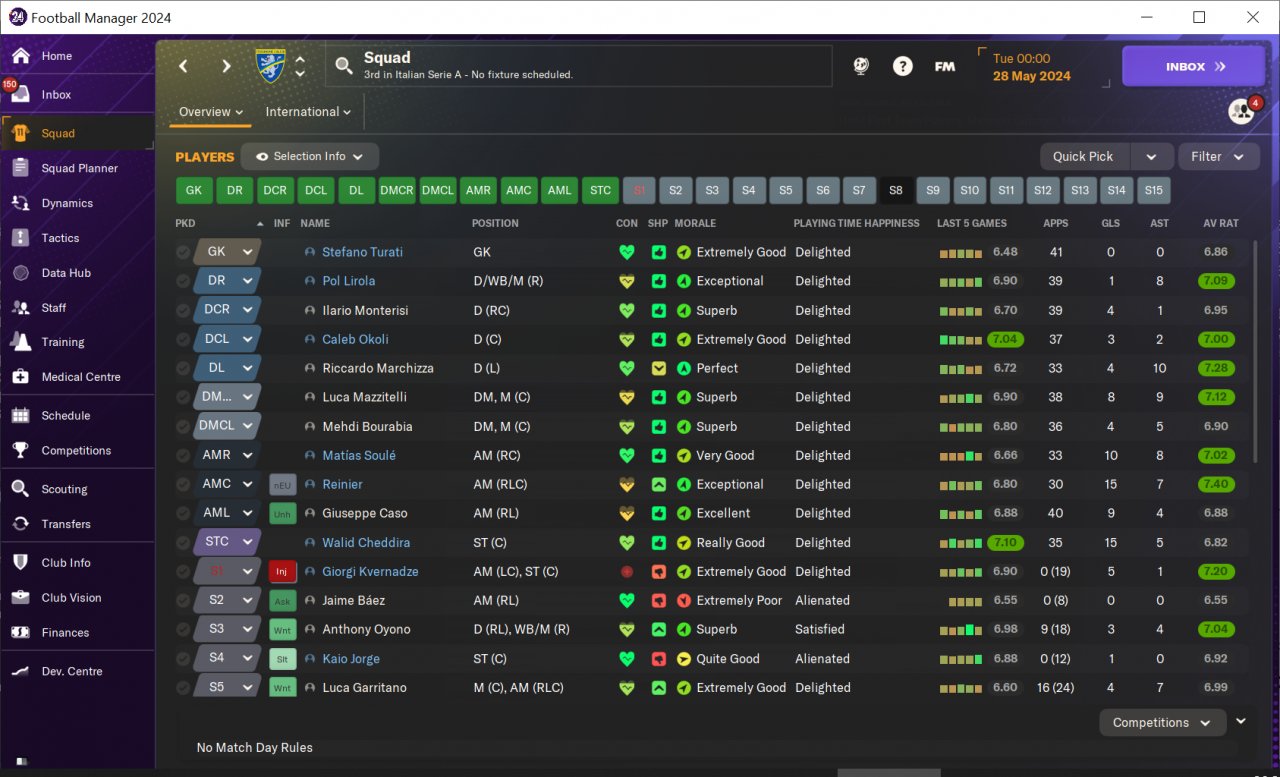The height and width of the screenshot is (777, 1280).
Task: Open Kaio Jorge's player profile
Action: coord(351,659)
